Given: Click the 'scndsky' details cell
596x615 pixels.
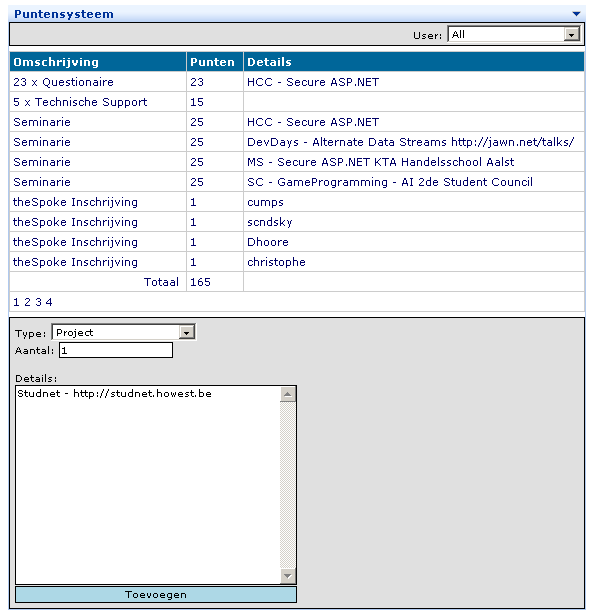Looking at the screenshot, I should 414,222.
